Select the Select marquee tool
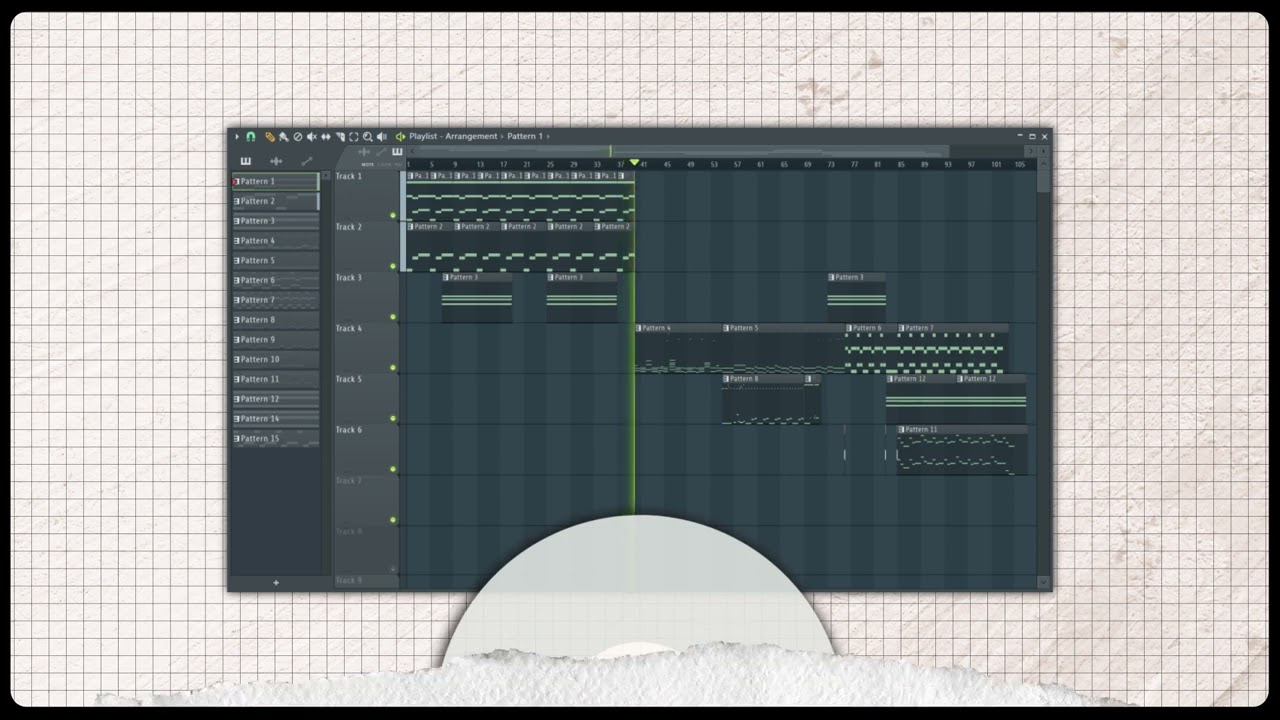 (x=354, y=136)
